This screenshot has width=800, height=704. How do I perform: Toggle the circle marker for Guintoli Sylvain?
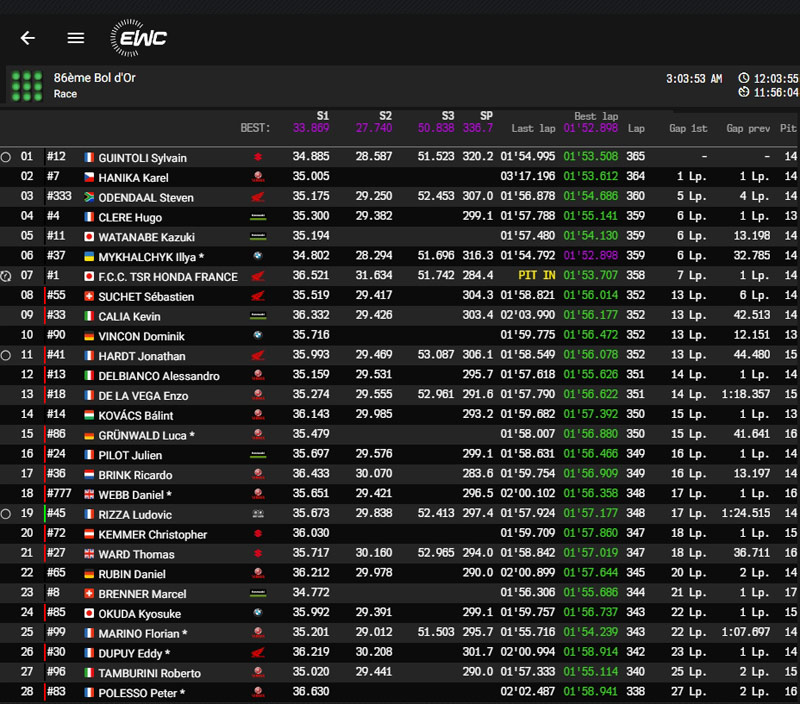pyautogui.click(x=7, y=157)
